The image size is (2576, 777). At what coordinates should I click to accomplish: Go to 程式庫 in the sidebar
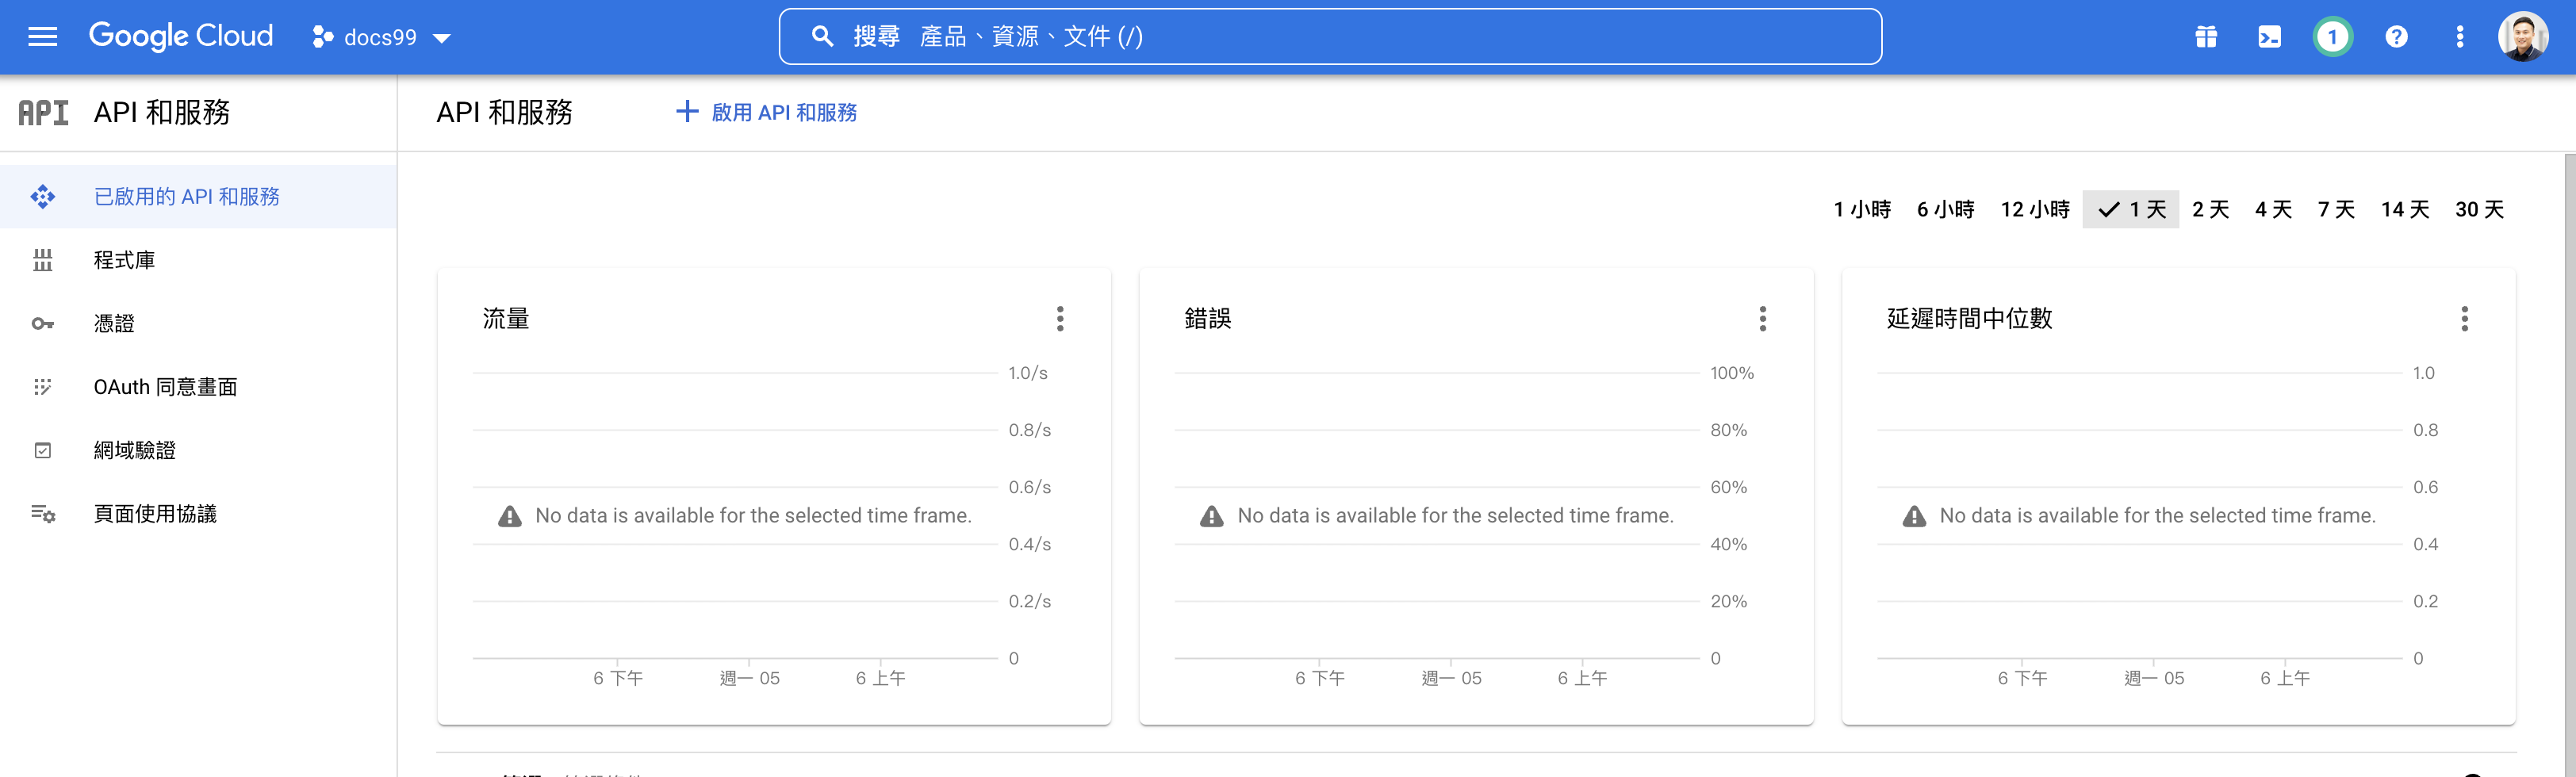point(124,260)
